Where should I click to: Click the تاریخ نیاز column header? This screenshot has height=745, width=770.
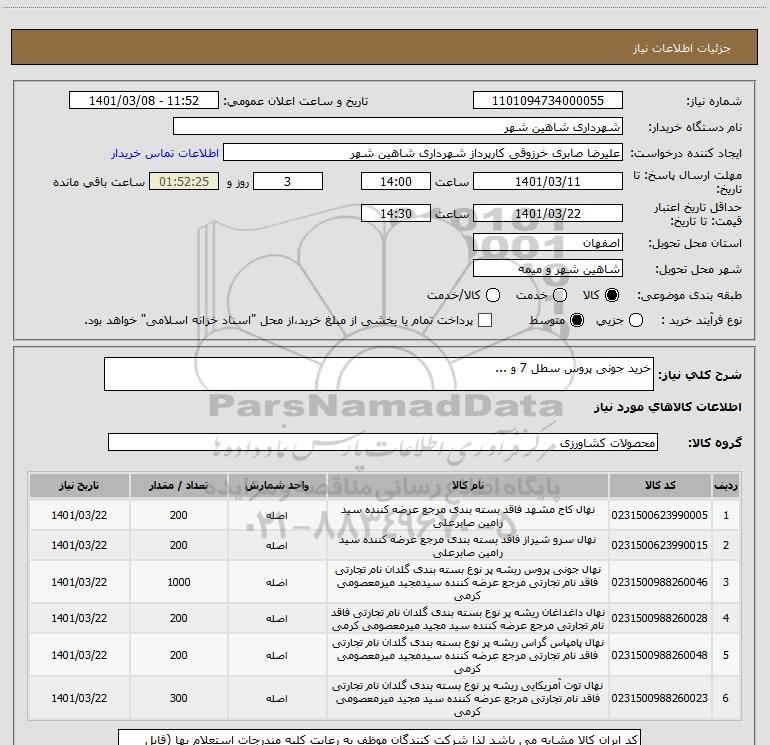tap(79, 485)
